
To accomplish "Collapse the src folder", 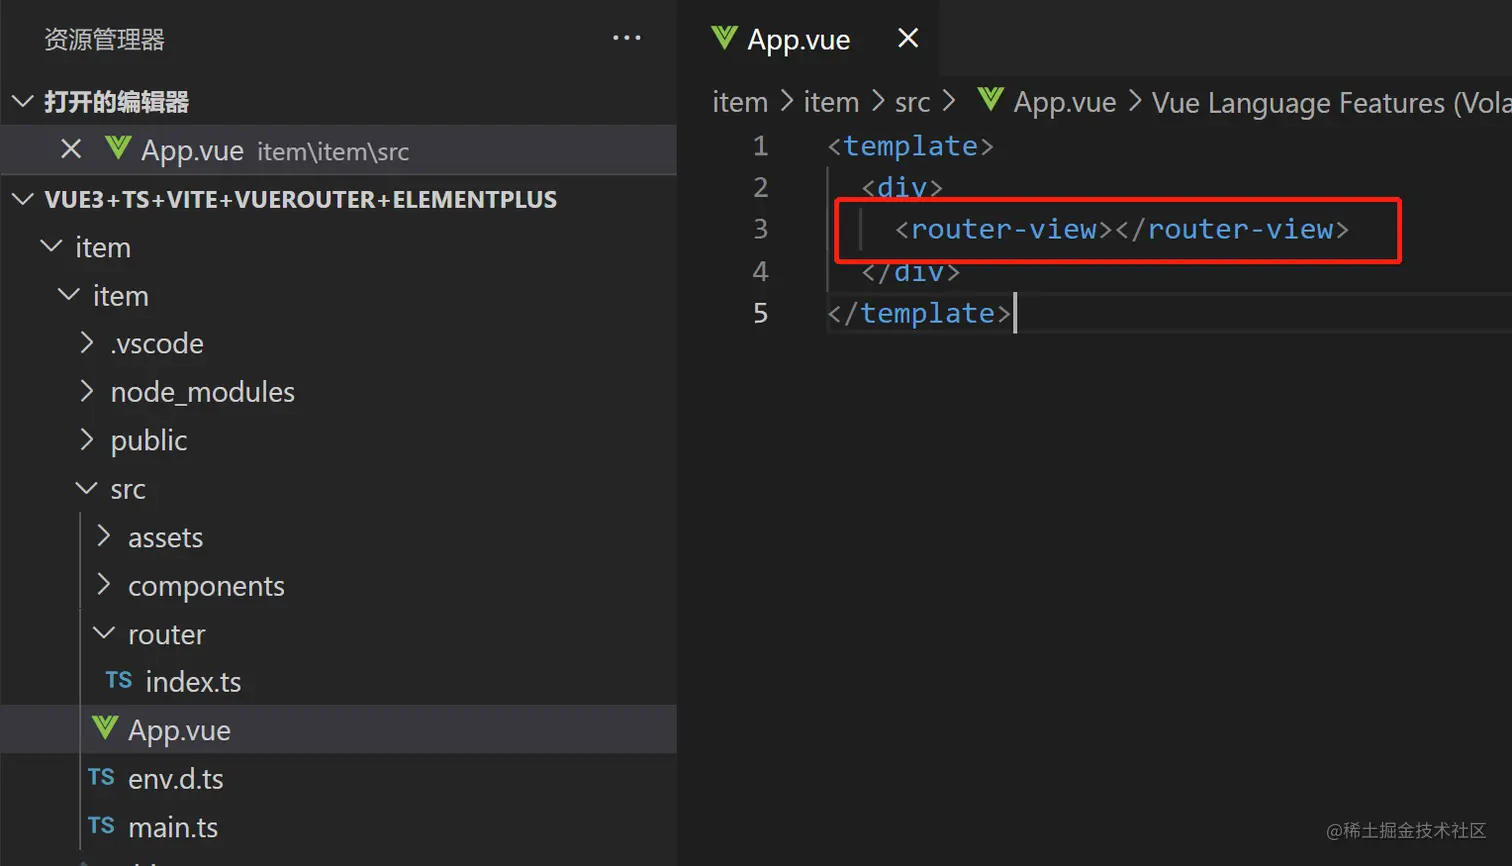I will coord(88,488).
